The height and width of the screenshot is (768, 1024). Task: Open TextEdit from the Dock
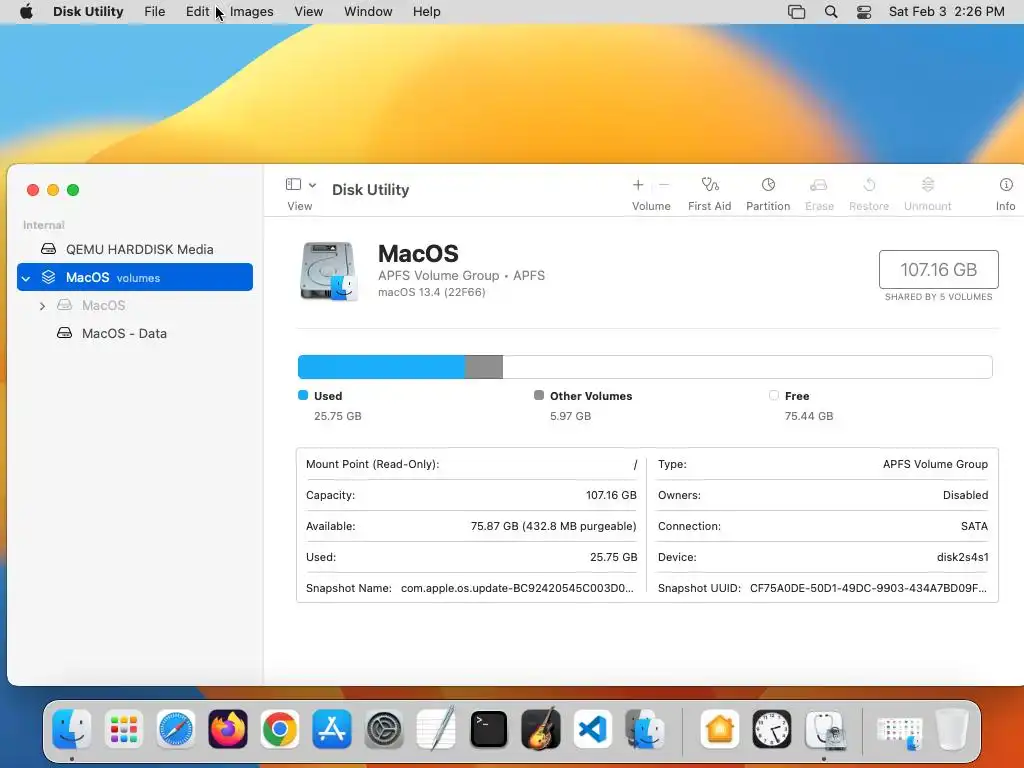(x=436, y=728)
